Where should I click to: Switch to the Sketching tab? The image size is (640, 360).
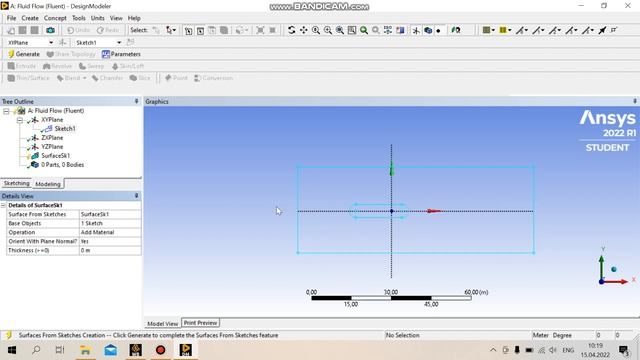click(16, 184)
